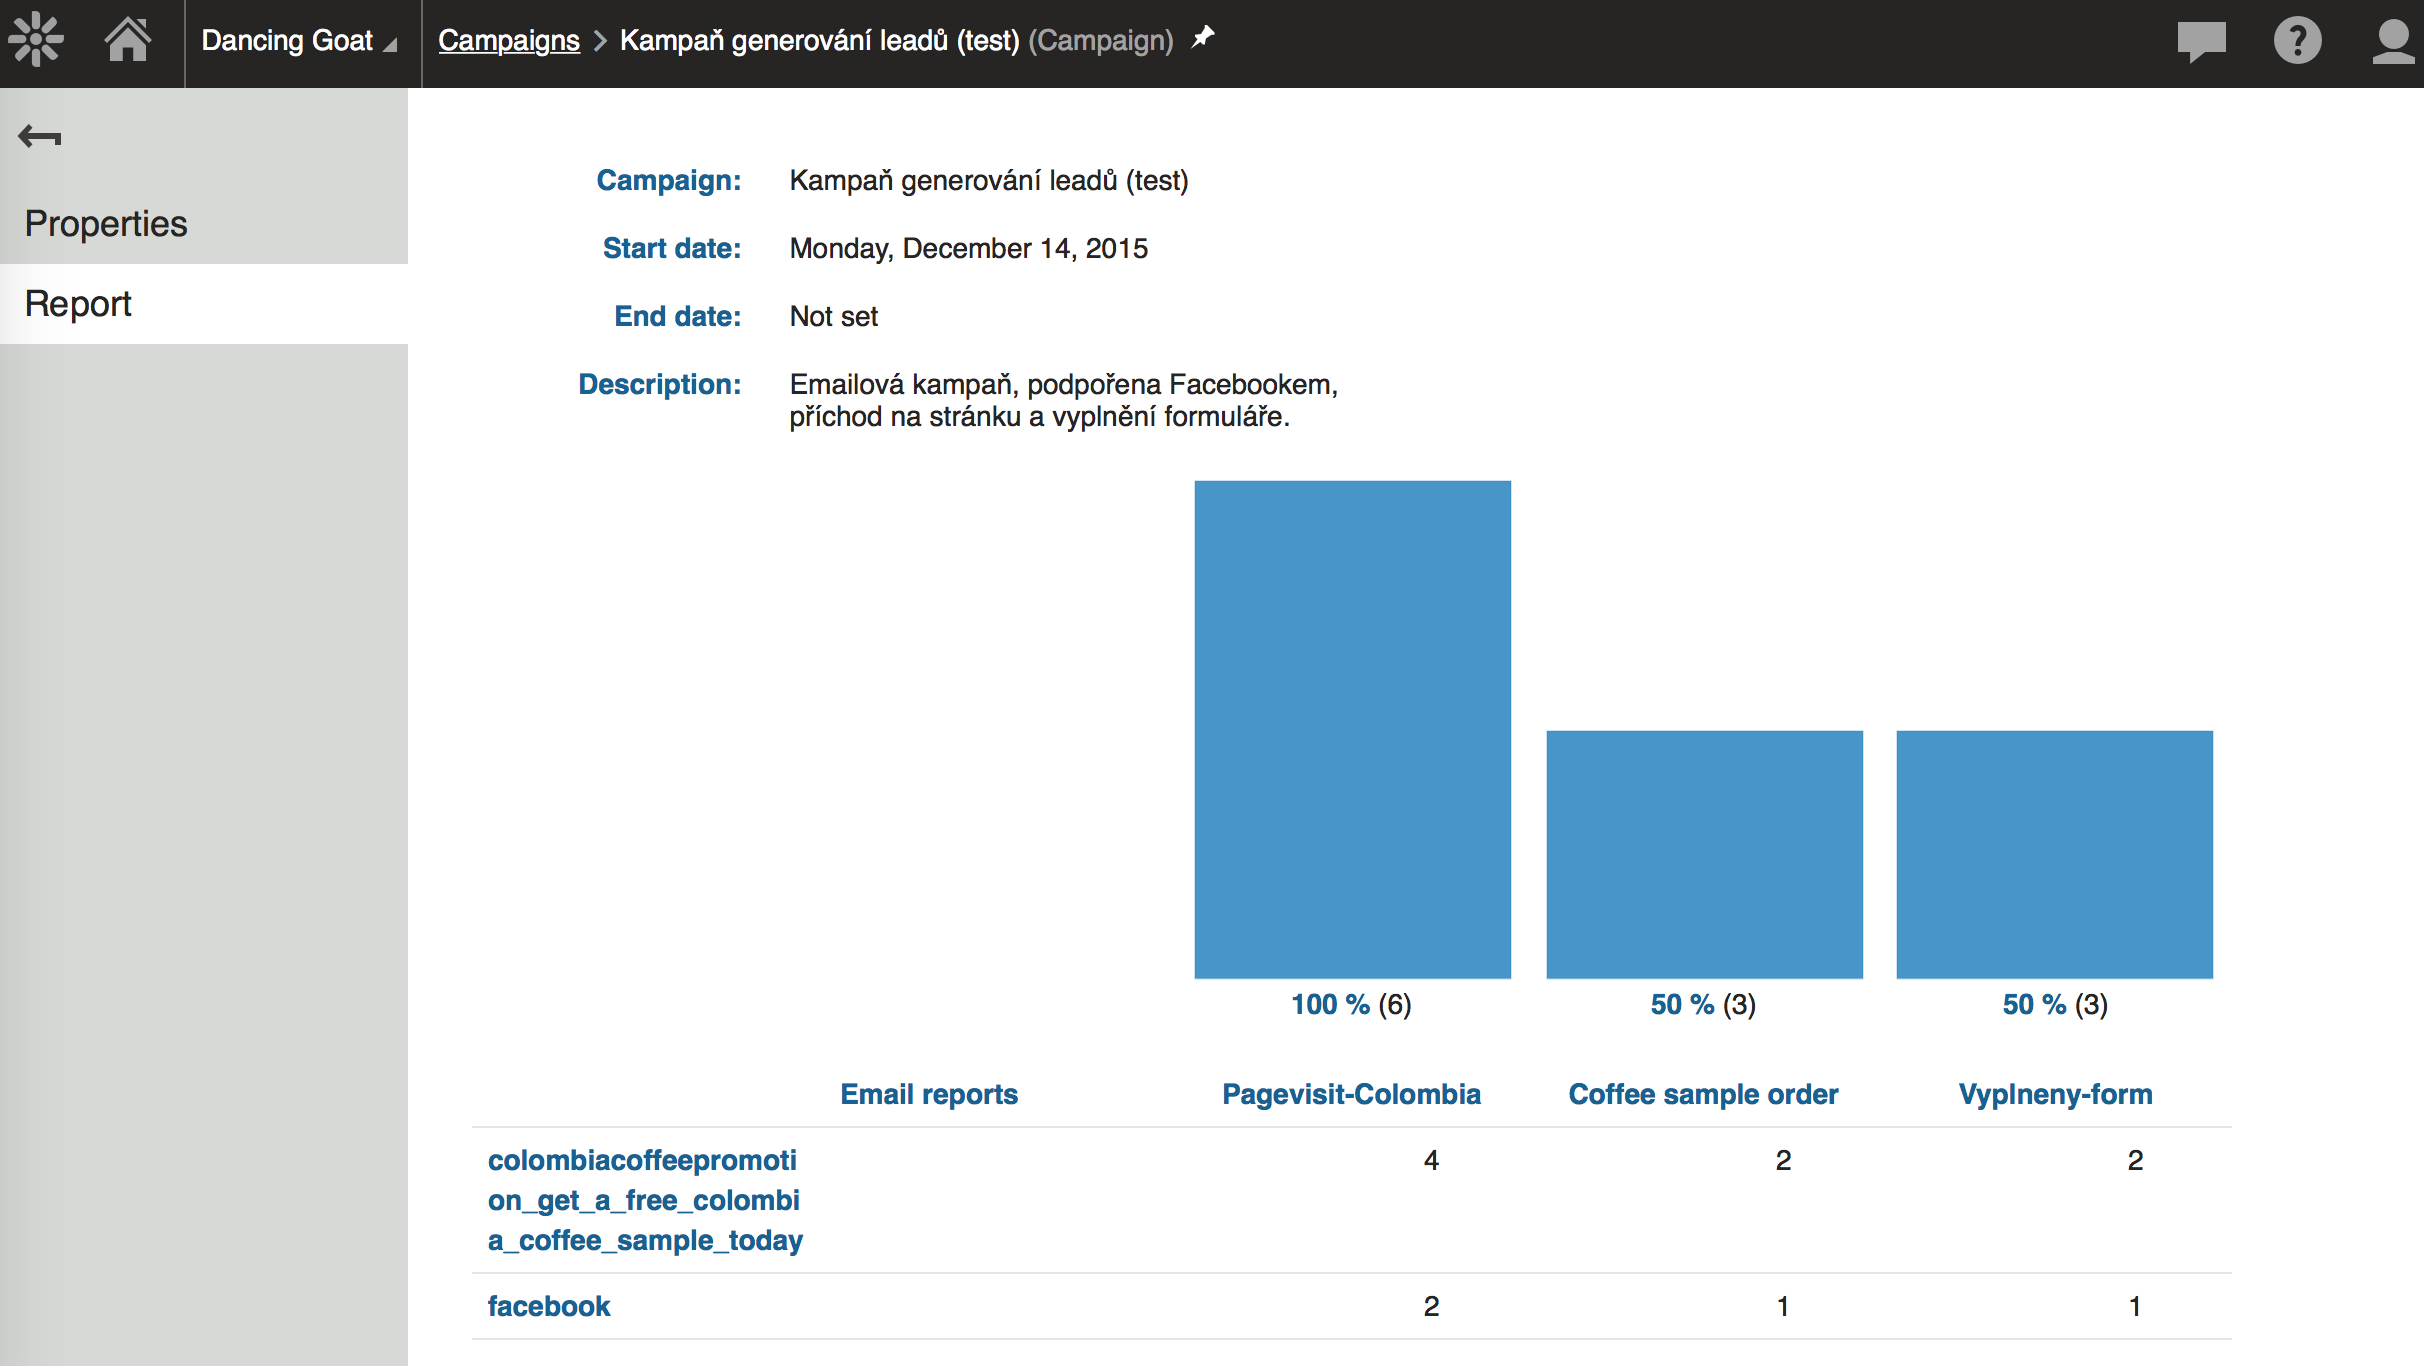Click the help question mark icon
Viewport: 2424px width, 1366px height.
pos(2297,41)
